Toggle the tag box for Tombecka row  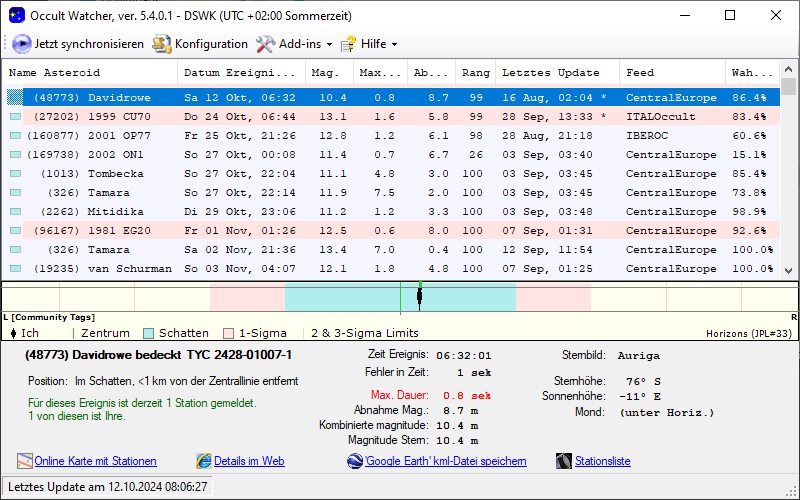(x=15, y=174)
